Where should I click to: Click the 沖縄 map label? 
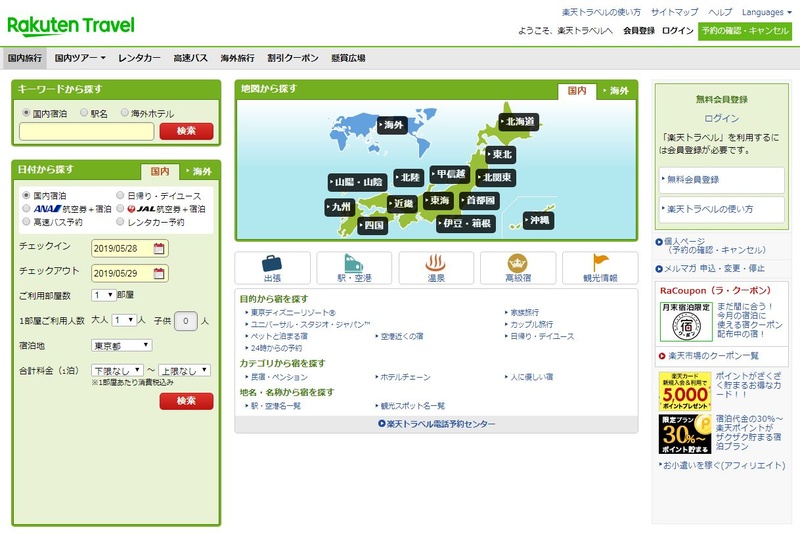tap(538, 220)
